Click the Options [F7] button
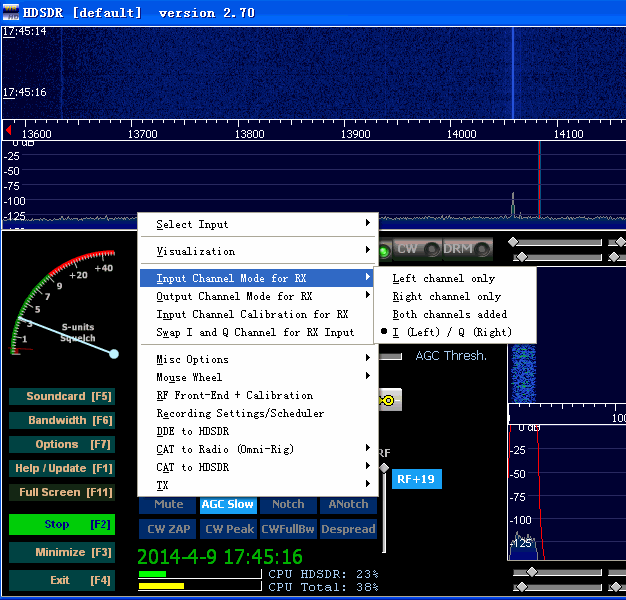Viewport: 626px width, 600px height. pyautogui.click(x=62, y=444)
